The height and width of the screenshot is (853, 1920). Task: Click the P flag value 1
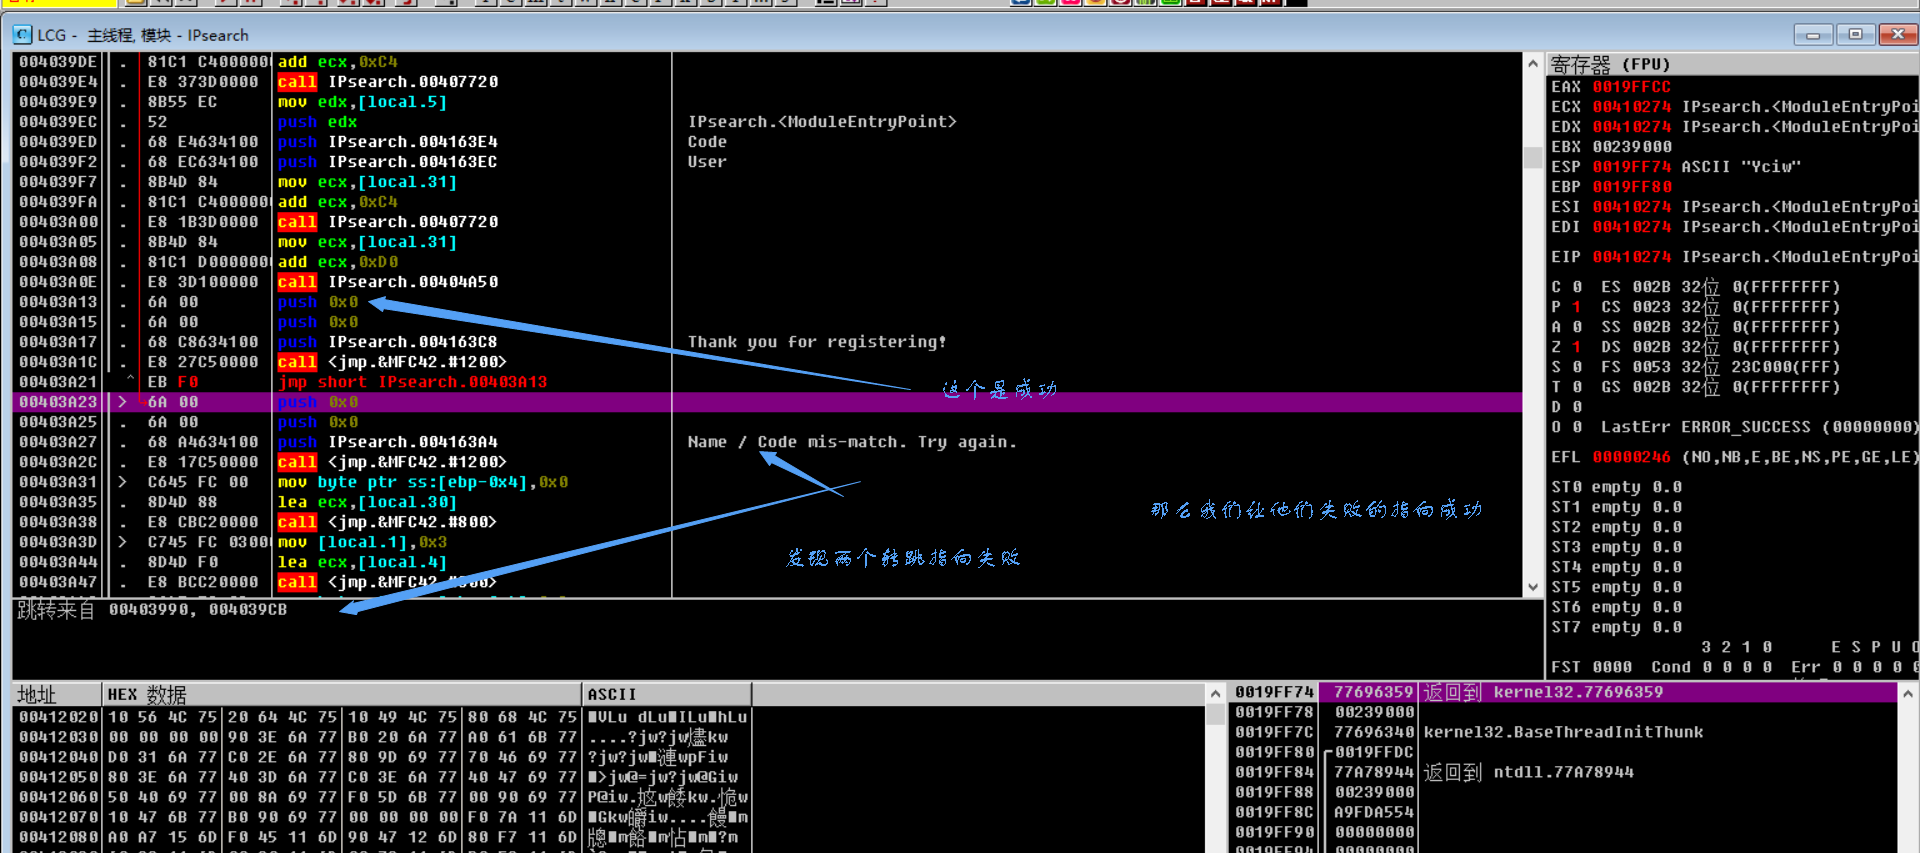point(1577,307)
